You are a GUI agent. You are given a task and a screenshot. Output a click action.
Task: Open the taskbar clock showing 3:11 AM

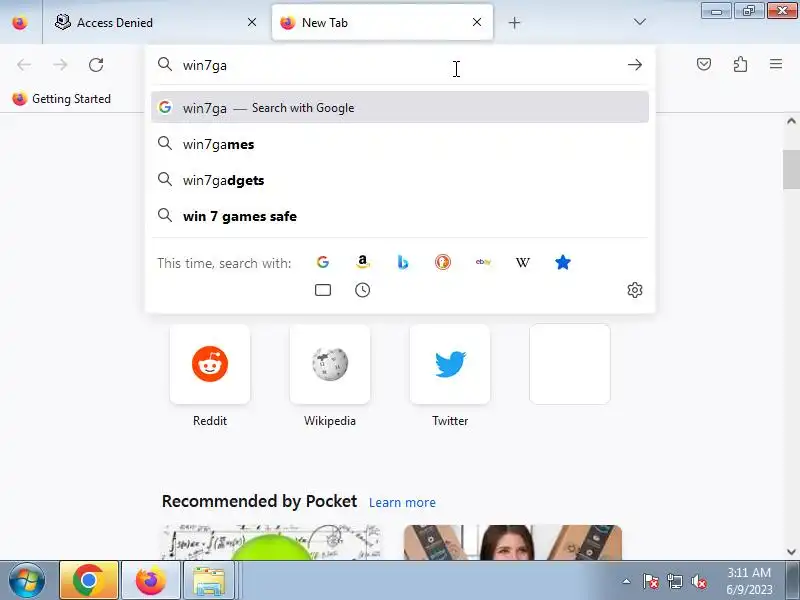[749, 581]
